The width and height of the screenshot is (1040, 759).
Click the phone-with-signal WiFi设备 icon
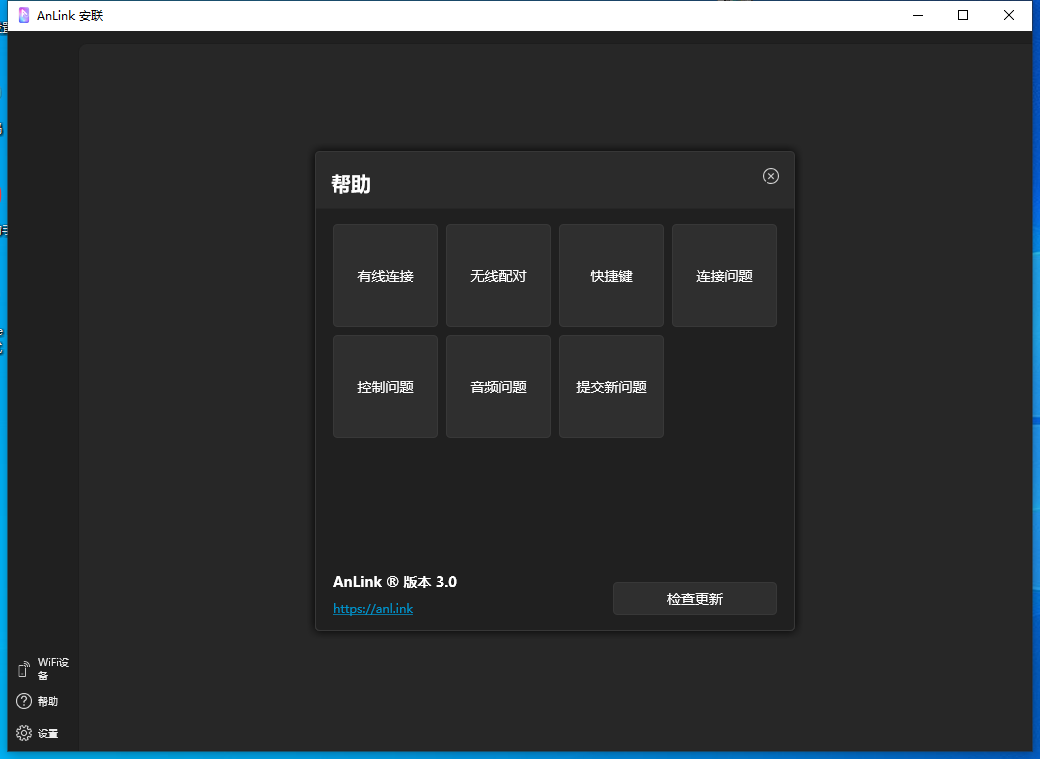(x=23, y=668)
